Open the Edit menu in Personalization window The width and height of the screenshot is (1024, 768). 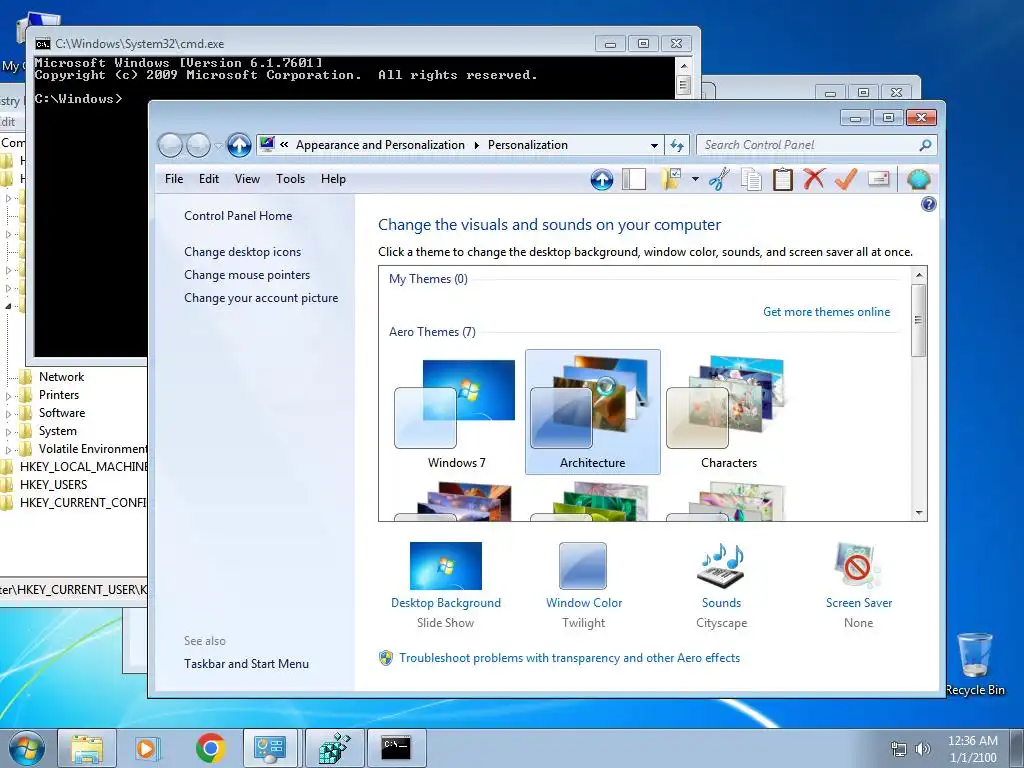pyautogui.click(x=209, y=179)
